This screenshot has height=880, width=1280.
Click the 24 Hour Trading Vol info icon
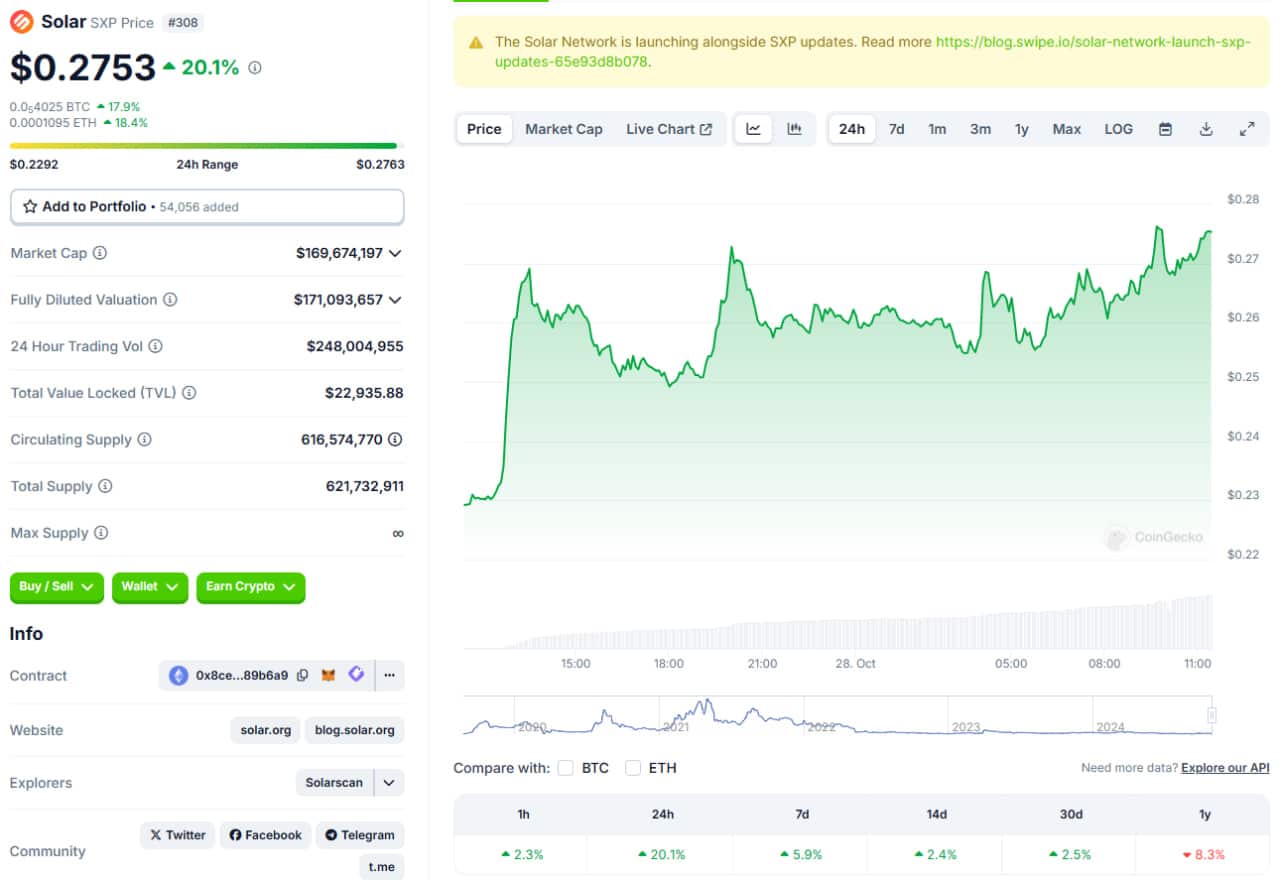click(155, 346)
